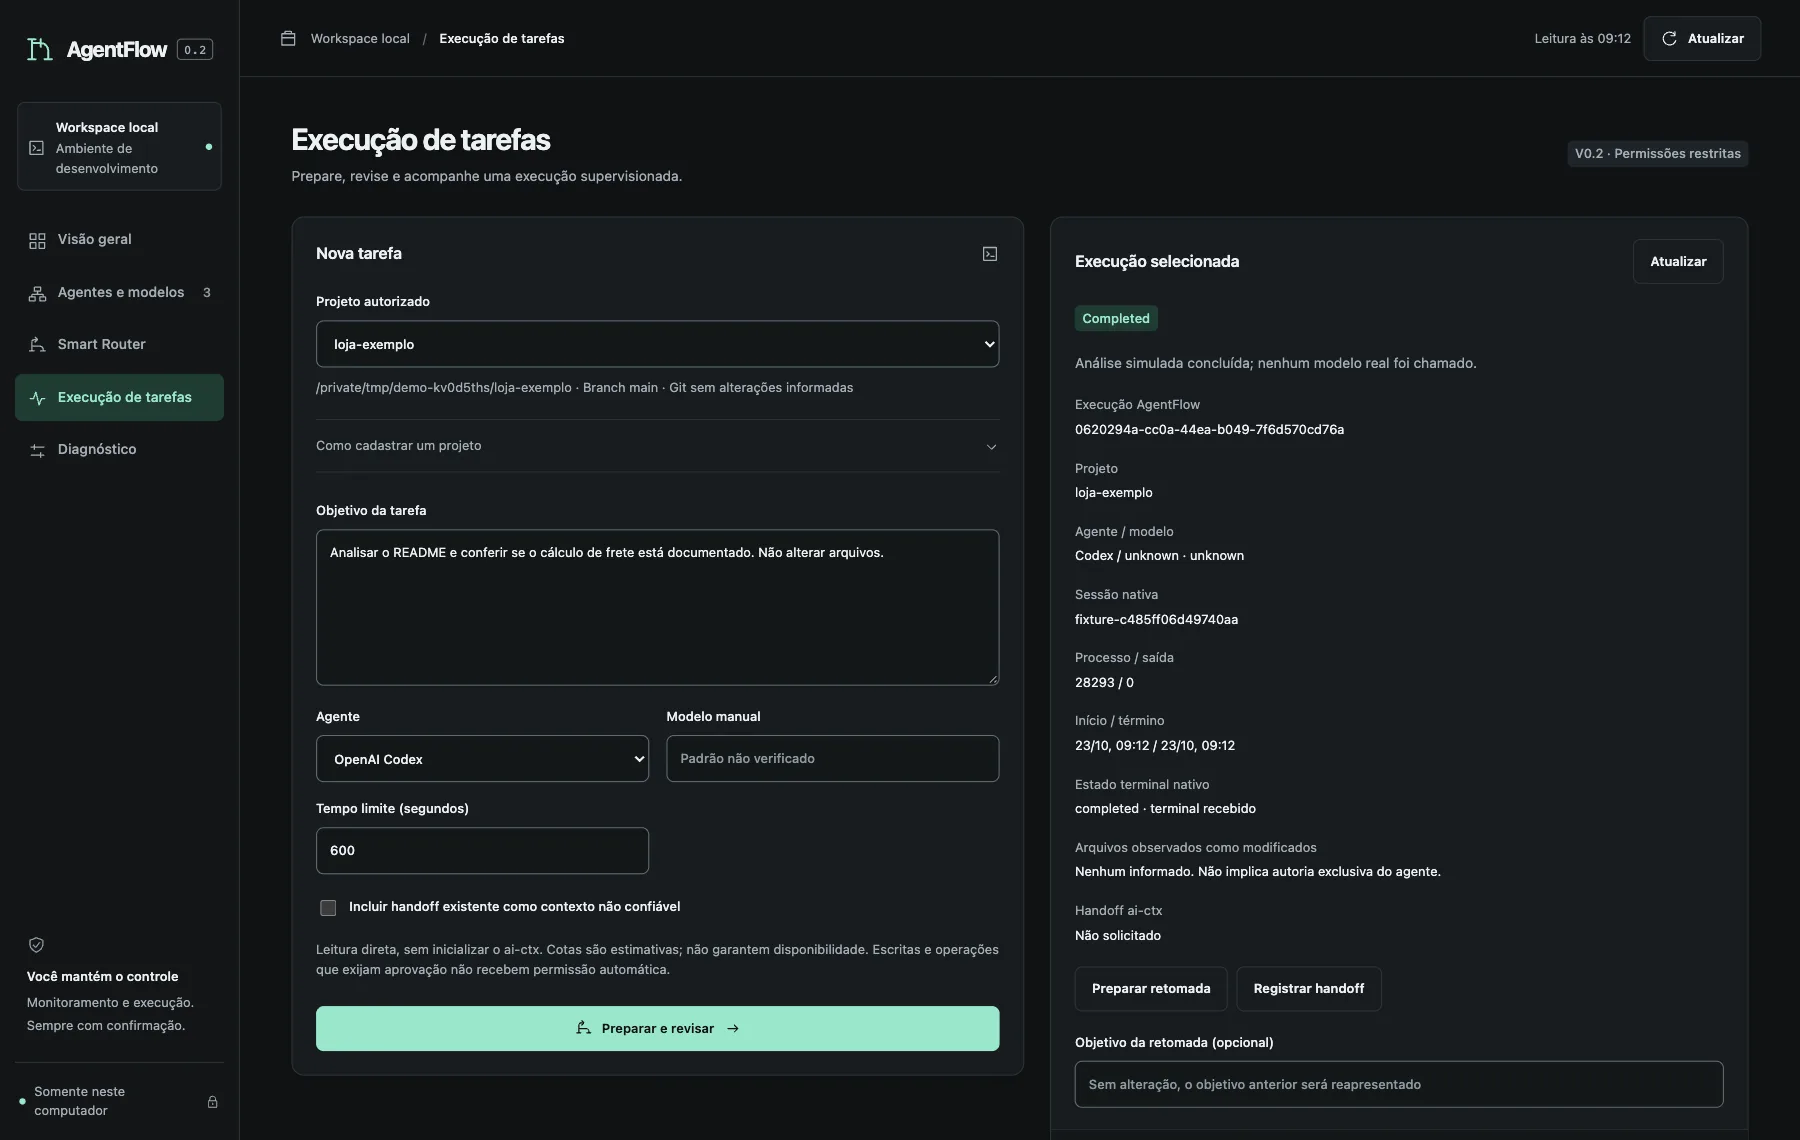1800x1140 pixels.
Task: Click the 0.2 version badge beside AgentFlow
Action: (x=195, y=49)
